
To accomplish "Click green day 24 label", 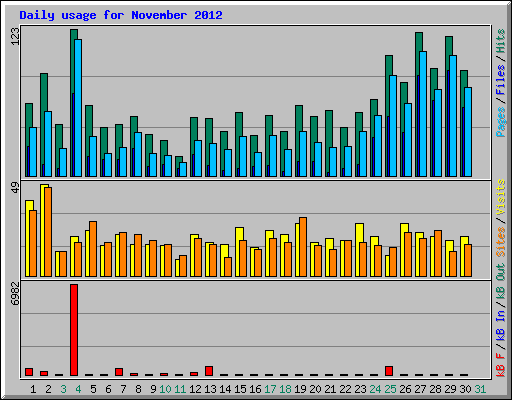I will (x=375, y=389).
